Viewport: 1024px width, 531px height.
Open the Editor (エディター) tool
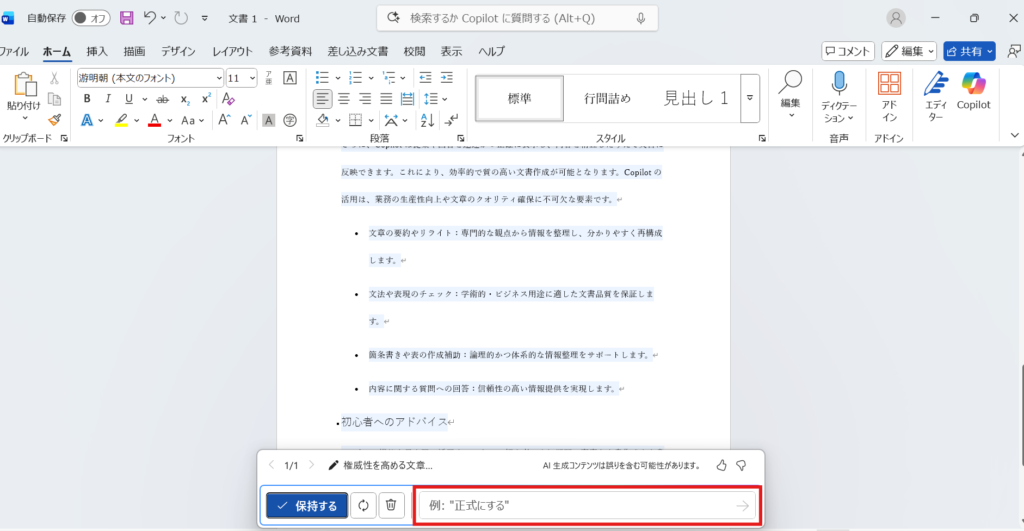tap(935, 88)
